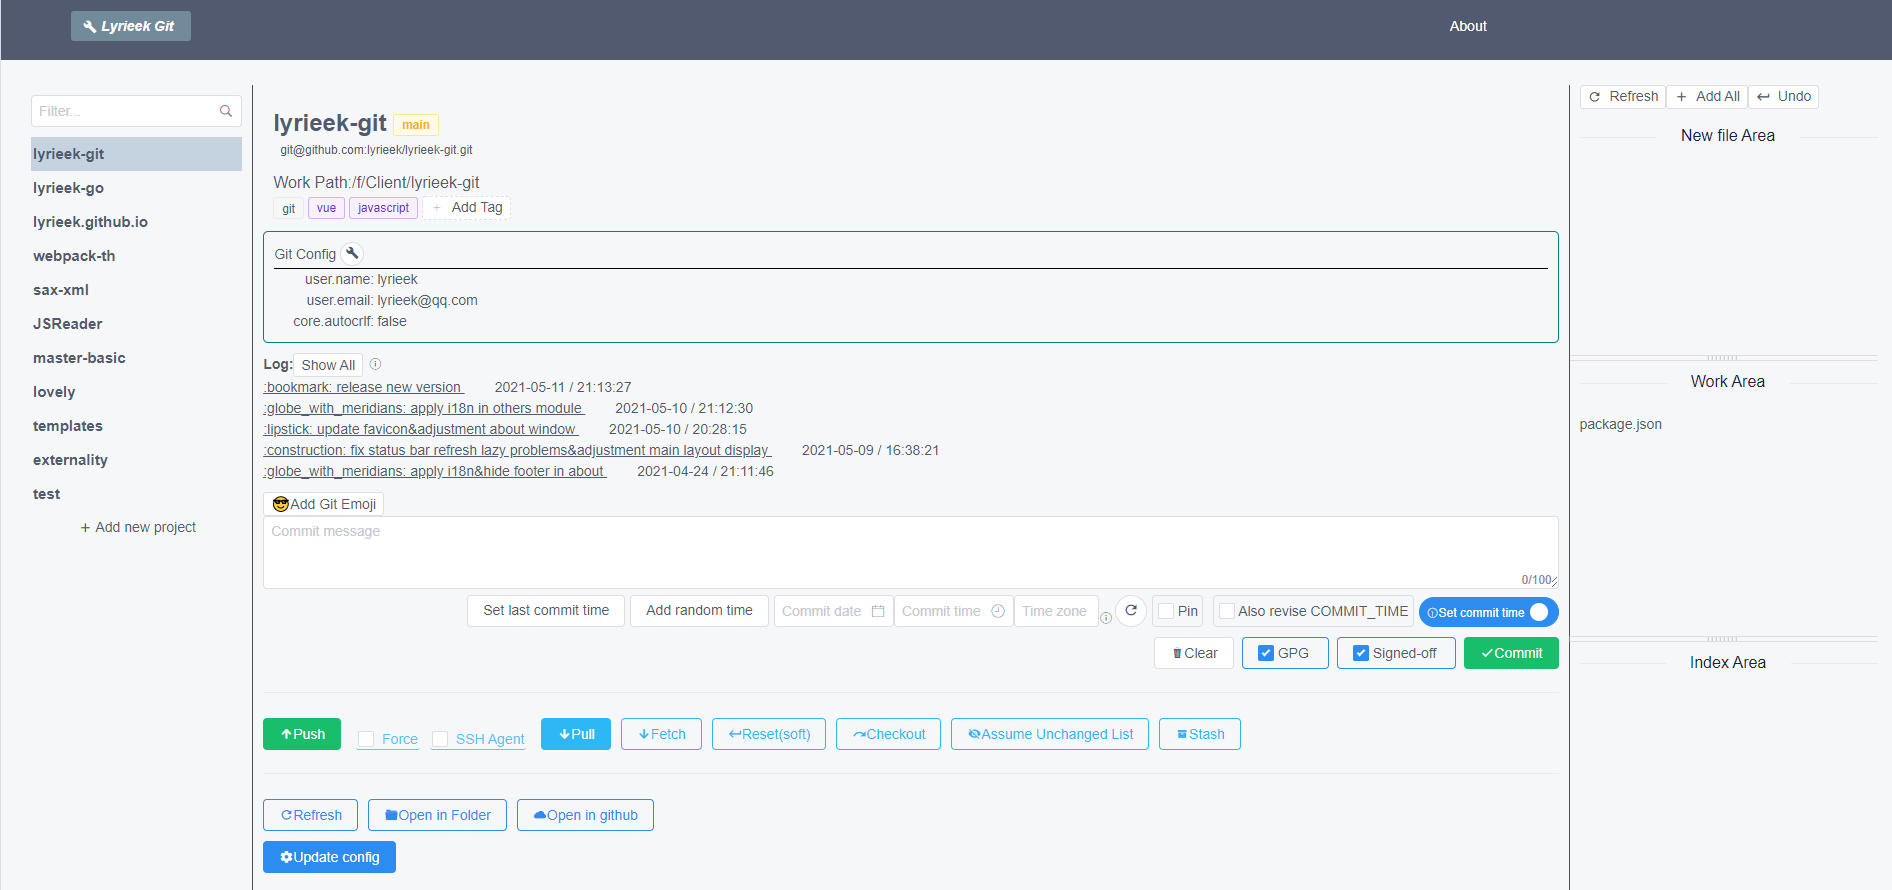Select webpack-th project in sidebar

(x=136, y=256)
